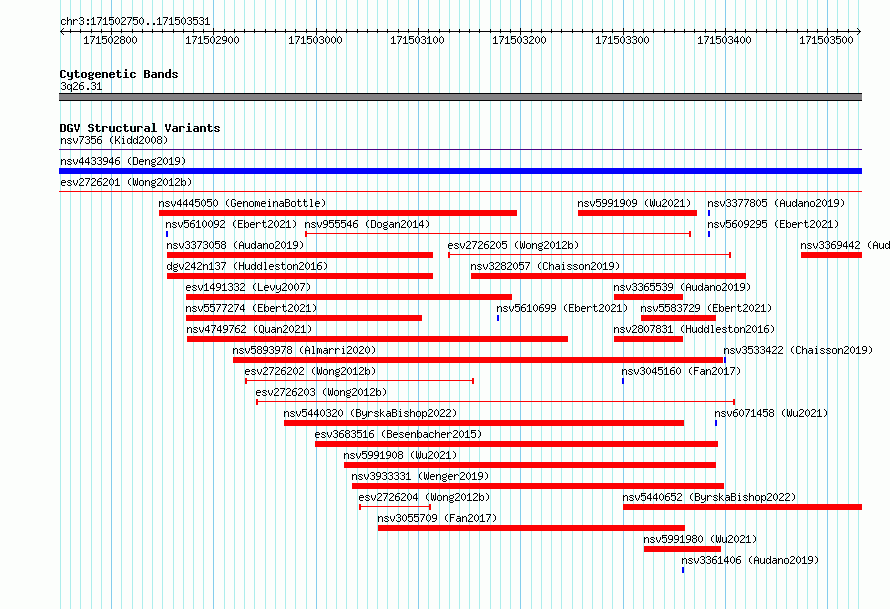Click the nsv3045160 (Fan2017) label
Image resolution: width=890 pixels, height=609 pixels.
click(x=681, y=371)
